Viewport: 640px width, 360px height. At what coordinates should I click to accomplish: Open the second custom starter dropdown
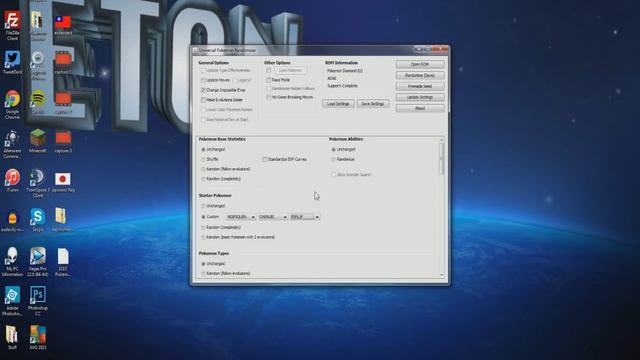273,217
